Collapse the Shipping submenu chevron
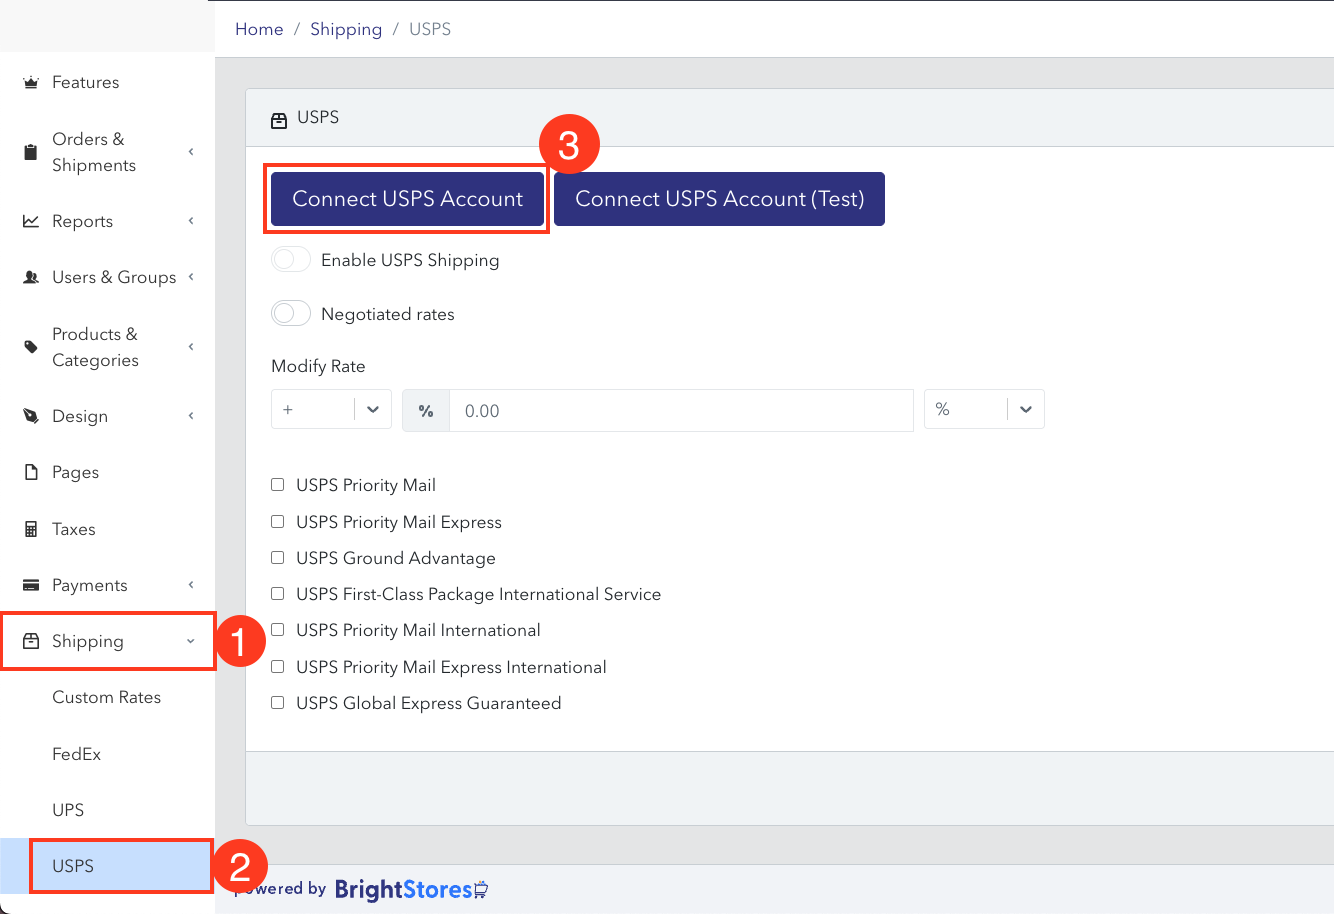The image size is (1334, 914). click(x=191, y=642)
